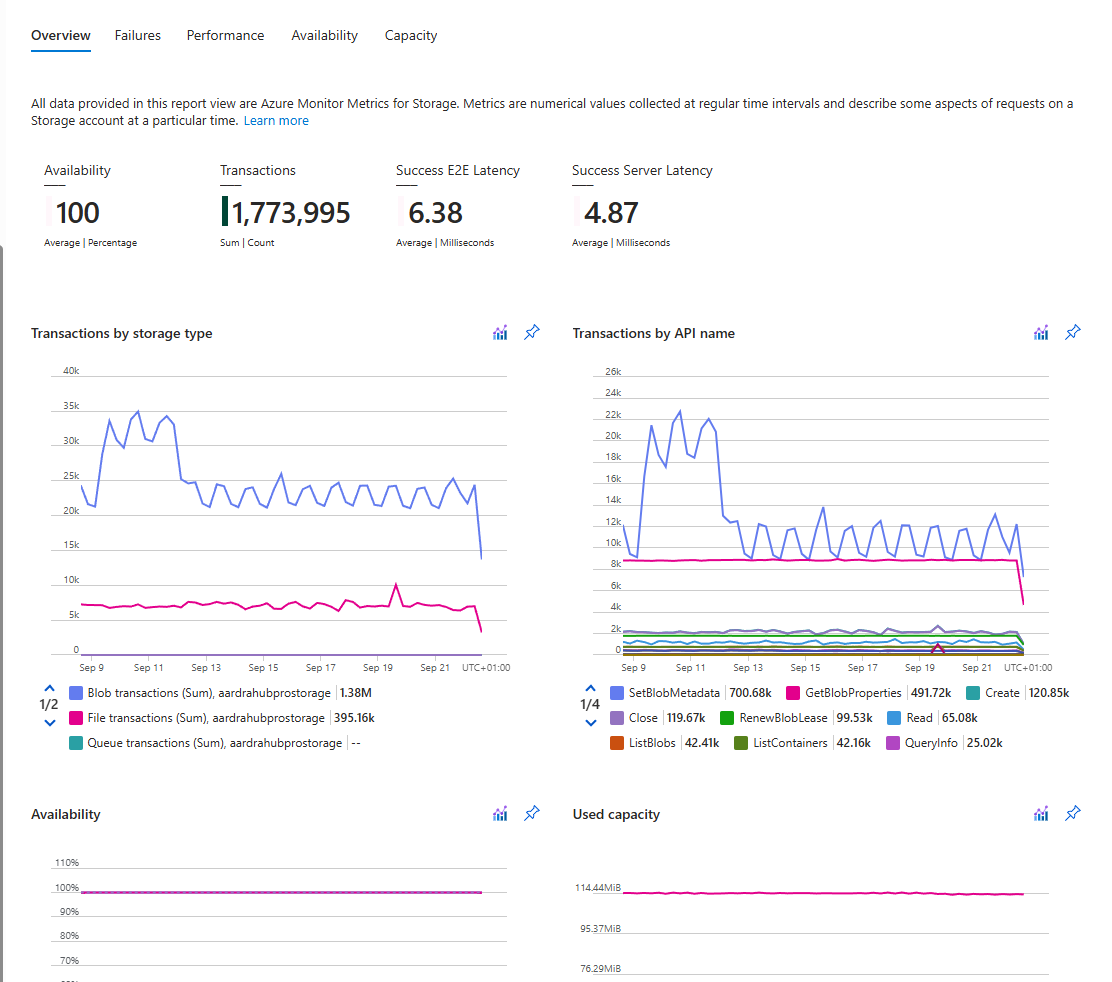Open metrics chart icon for Transactions by storage type

pos(500,333)
